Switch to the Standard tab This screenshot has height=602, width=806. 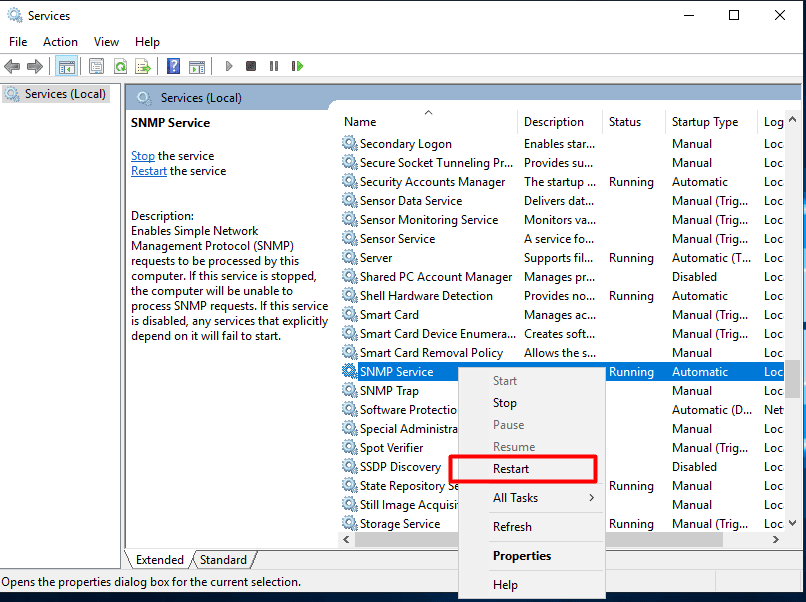point(223,560)
